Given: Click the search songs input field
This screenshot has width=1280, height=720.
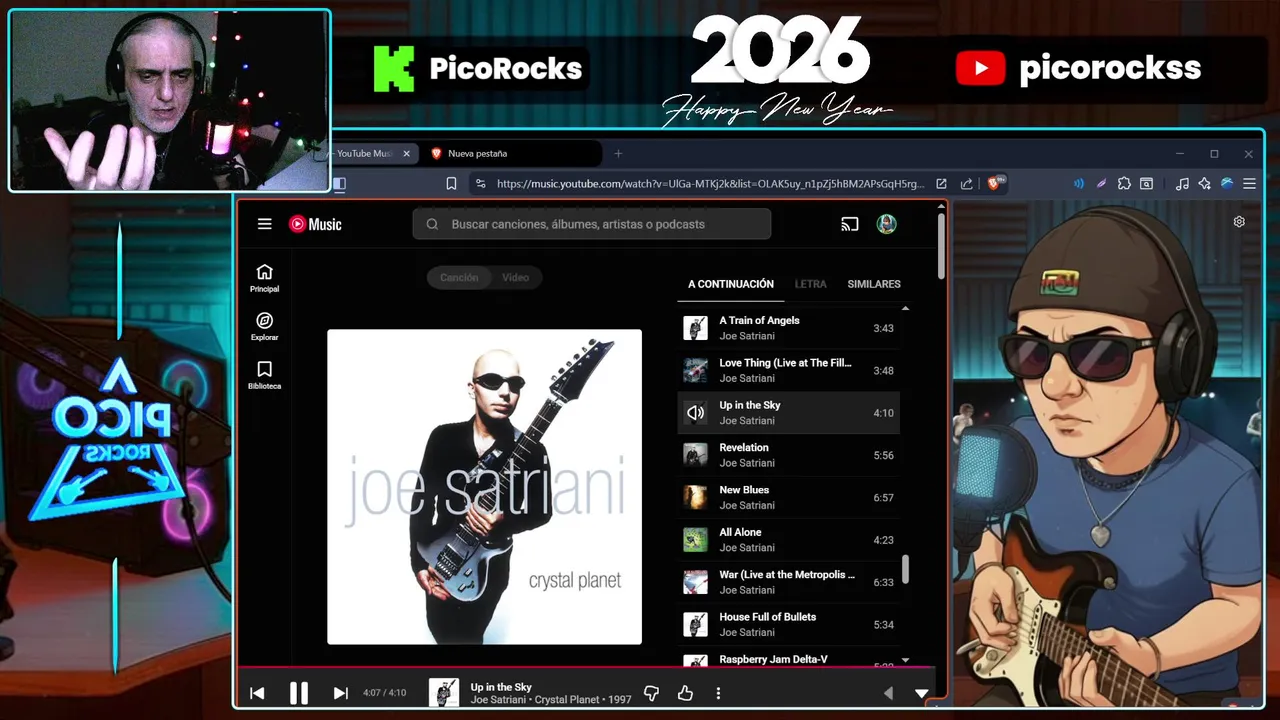Looking at the screenshot, I should pyautogui.click(x=592, y=224).
